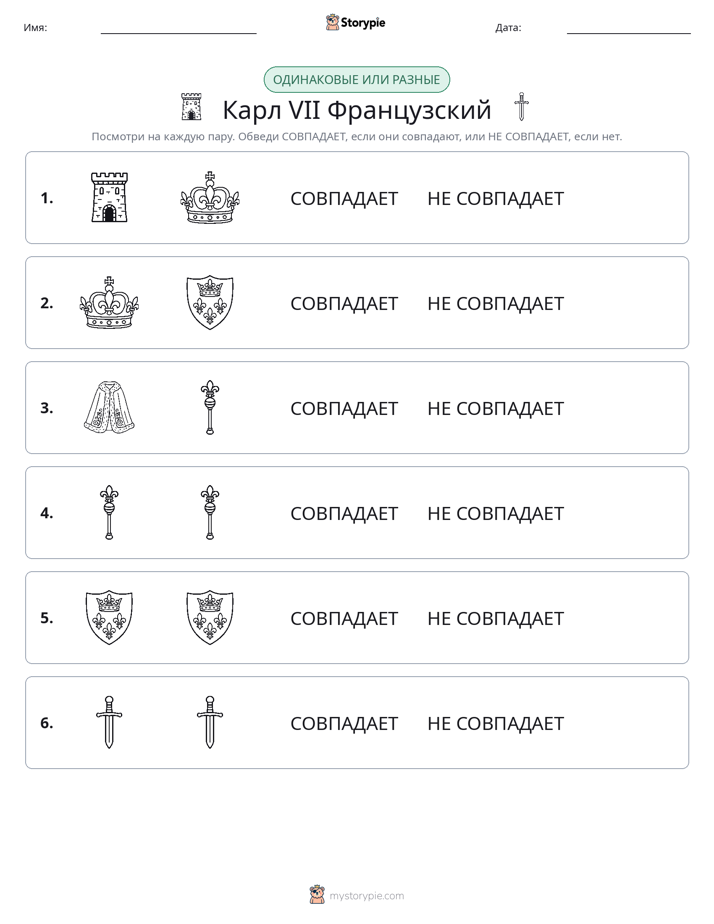Click the Storypie logo at top
The width and height of the screenshot is (714, 924).
click(356, 22)
